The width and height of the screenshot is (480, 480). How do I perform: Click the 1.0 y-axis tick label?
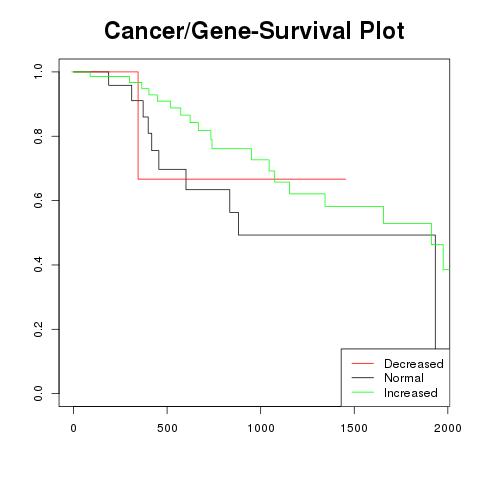coord(38,72)
